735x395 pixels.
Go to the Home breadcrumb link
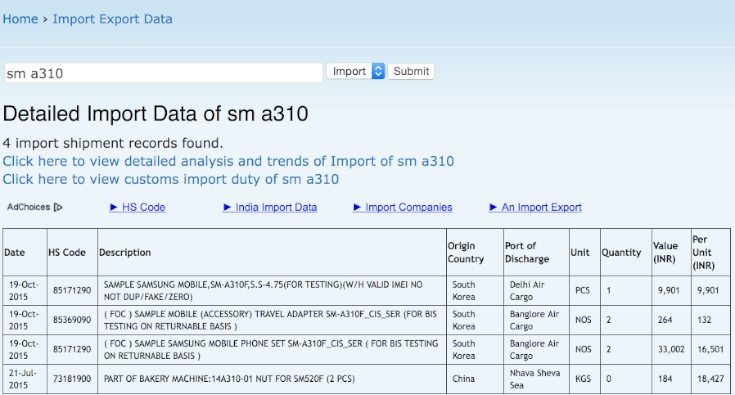20,19
